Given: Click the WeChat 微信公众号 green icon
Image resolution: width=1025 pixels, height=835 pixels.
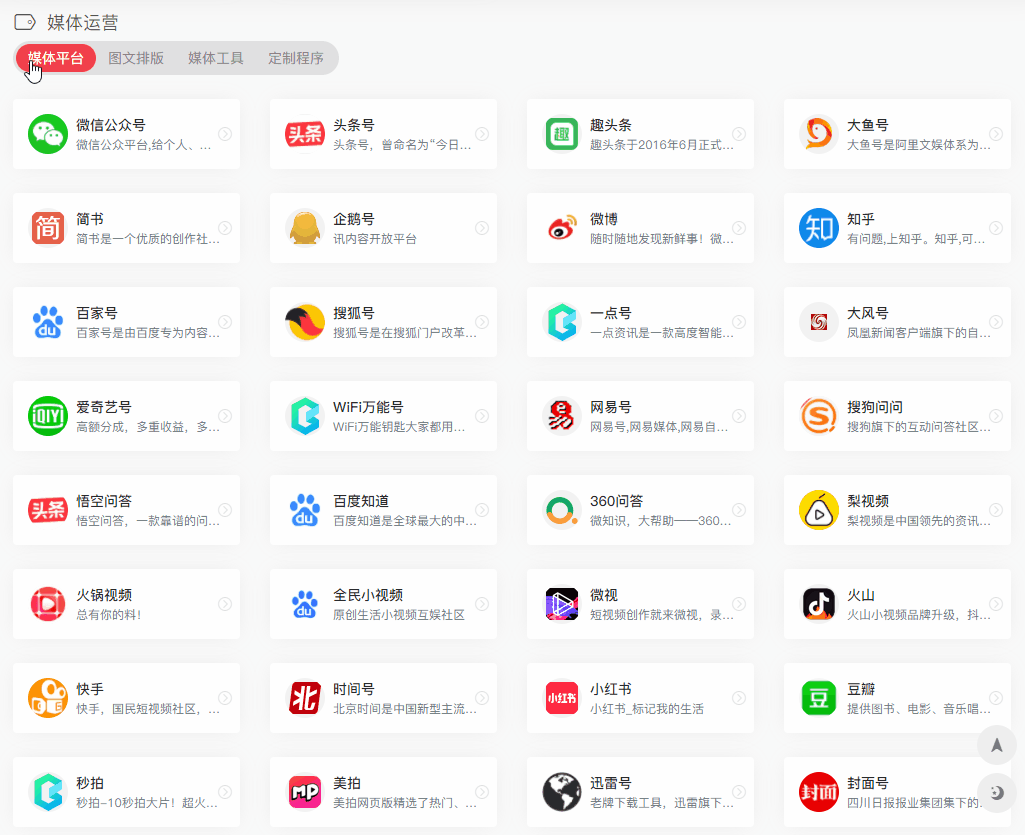Looking at the screenshot, I should 48,134.
